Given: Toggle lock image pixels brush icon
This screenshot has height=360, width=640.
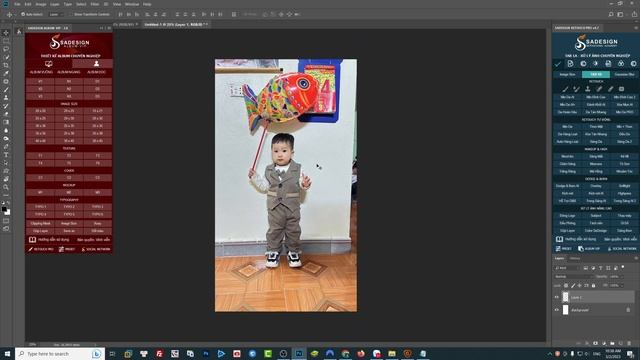Looking at the screenshot, I should pyautogui.click(x=573, y=285).
